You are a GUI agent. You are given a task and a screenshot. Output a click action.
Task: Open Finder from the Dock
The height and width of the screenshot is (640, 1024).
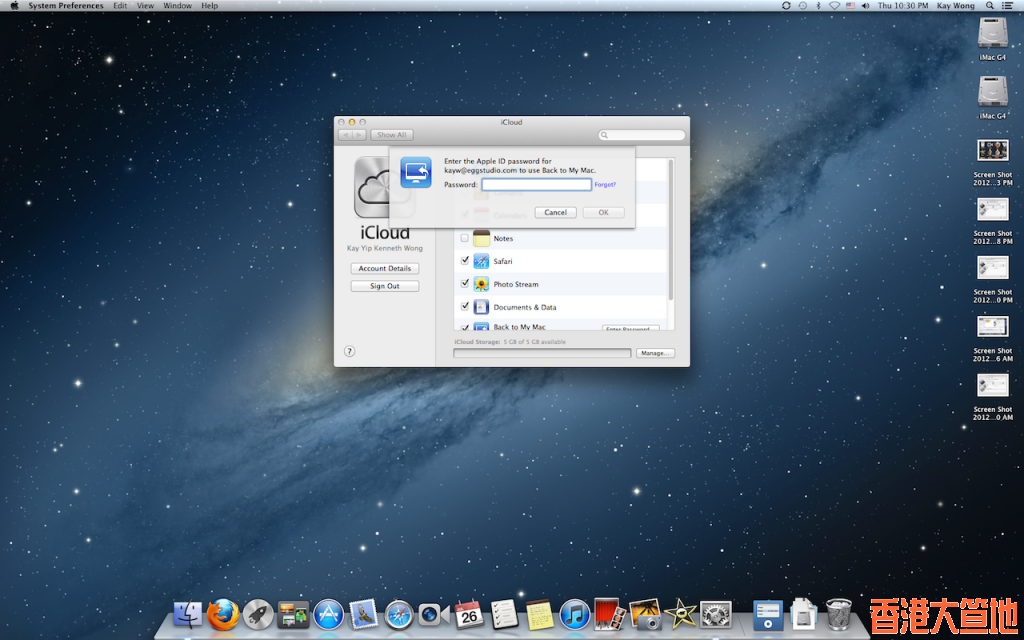(188, 615)
